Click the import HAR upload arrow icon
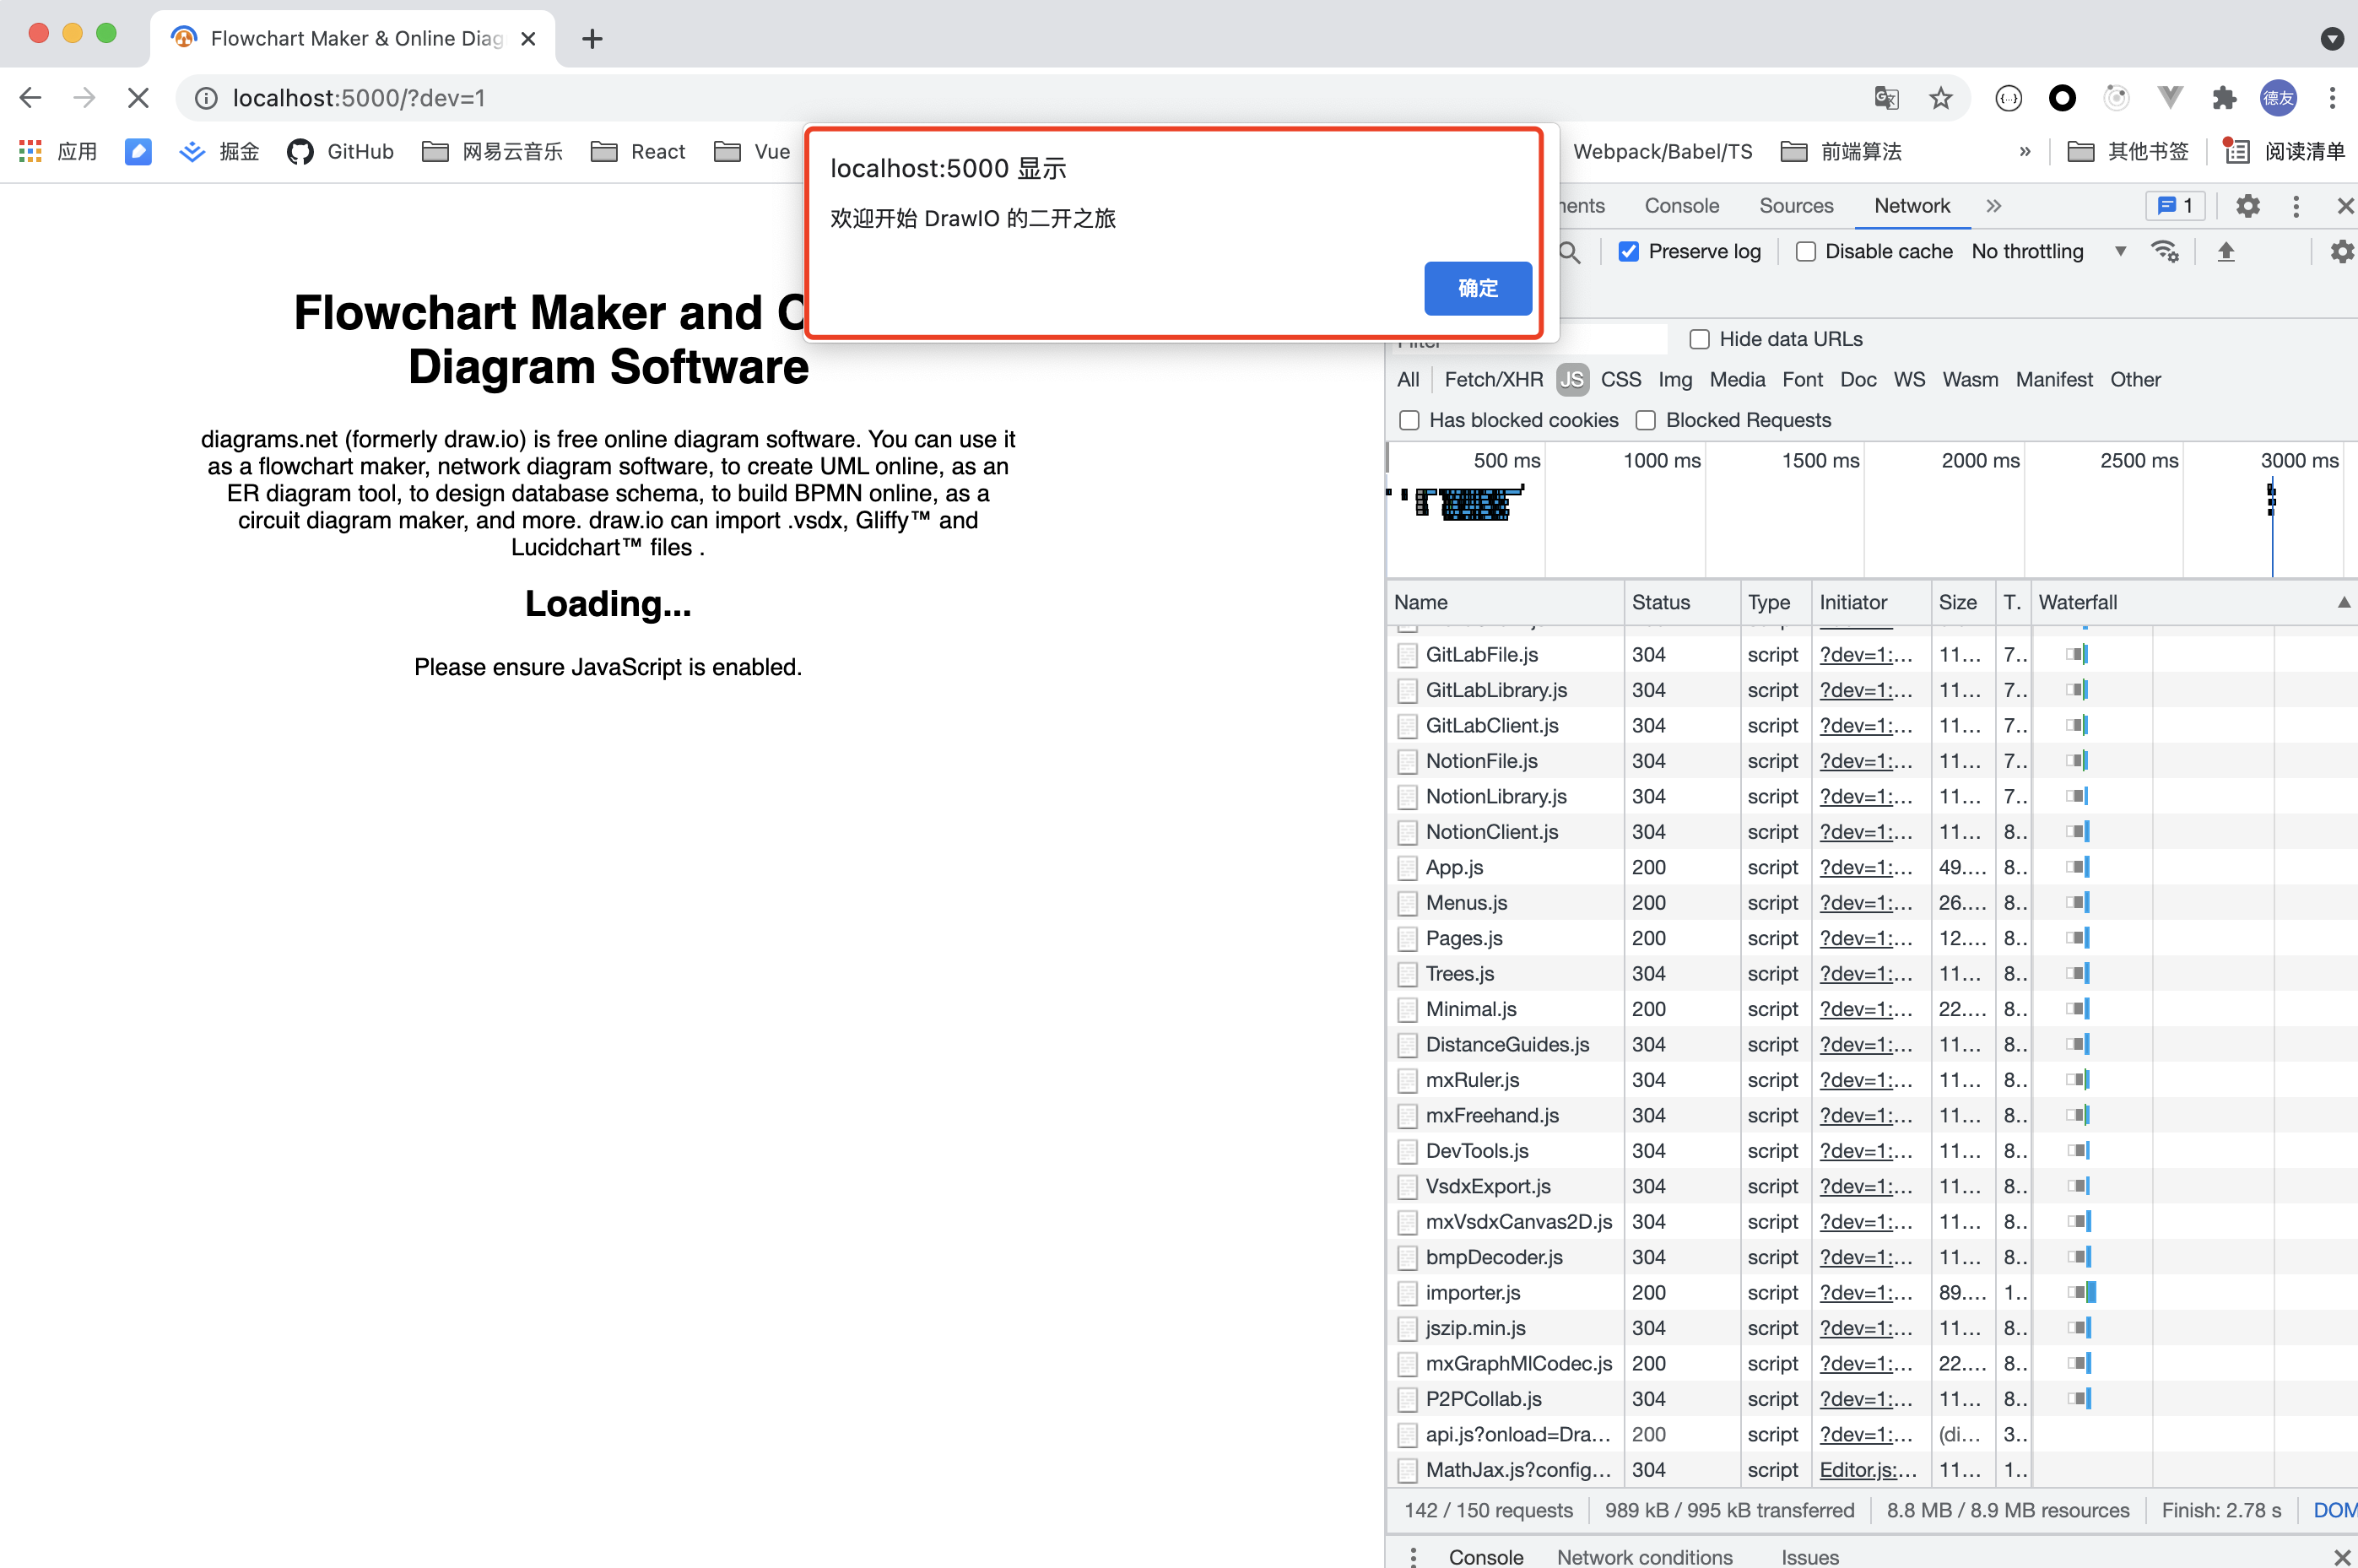 [x=2225, y=252]
